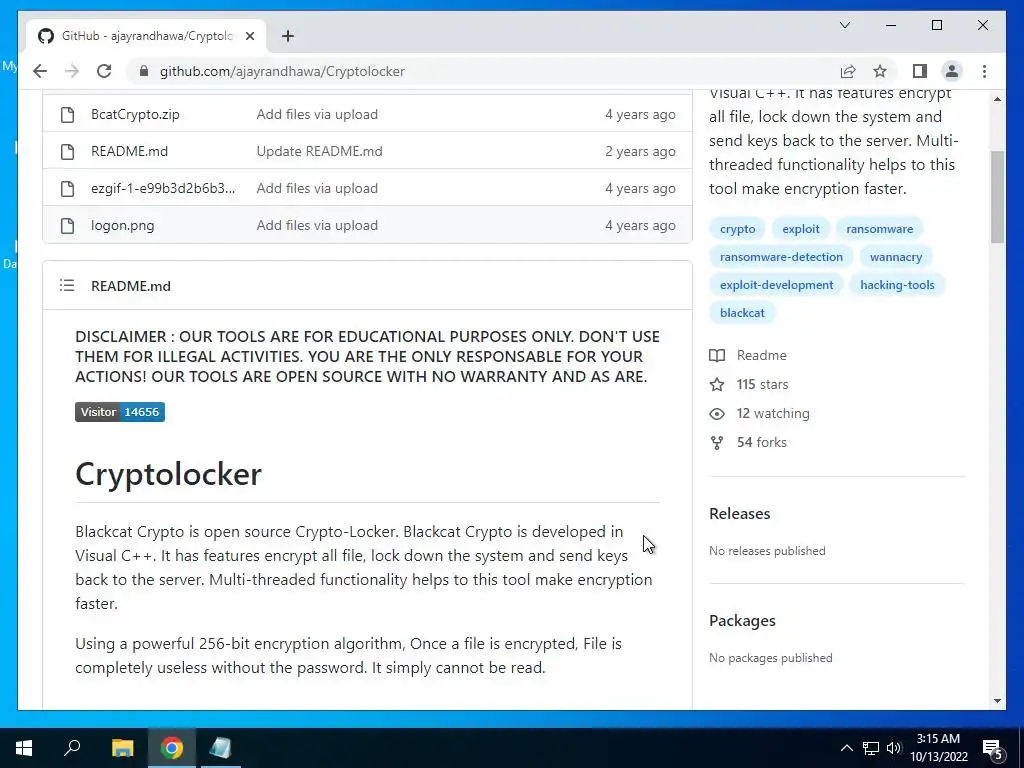Bookmark this tab with the star icon

(x=880, y=71)
